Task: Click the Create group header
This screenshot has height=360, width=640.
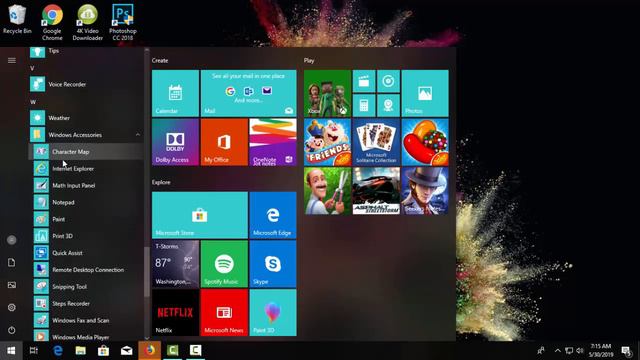Action: pyautogui.click(x=160, y=60)
